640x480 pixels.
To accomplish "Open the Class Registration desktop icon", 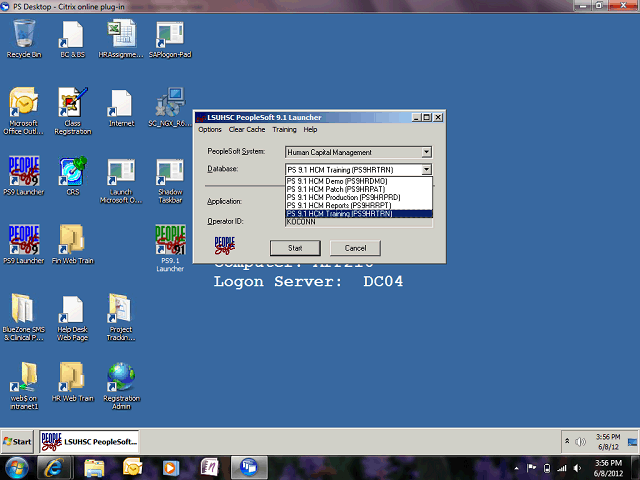I will click(x=73, y=111).
